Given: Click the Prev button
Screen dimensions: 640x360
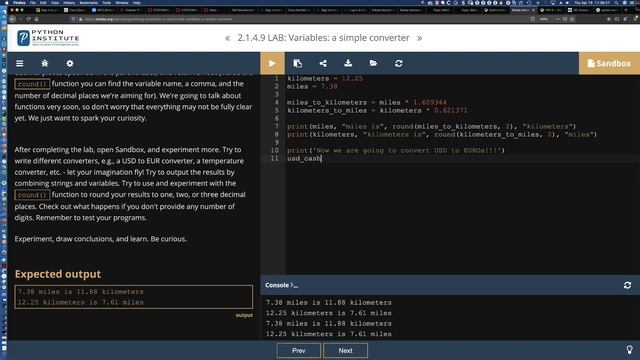Looking at the screenshot, I should coord(298,351).
